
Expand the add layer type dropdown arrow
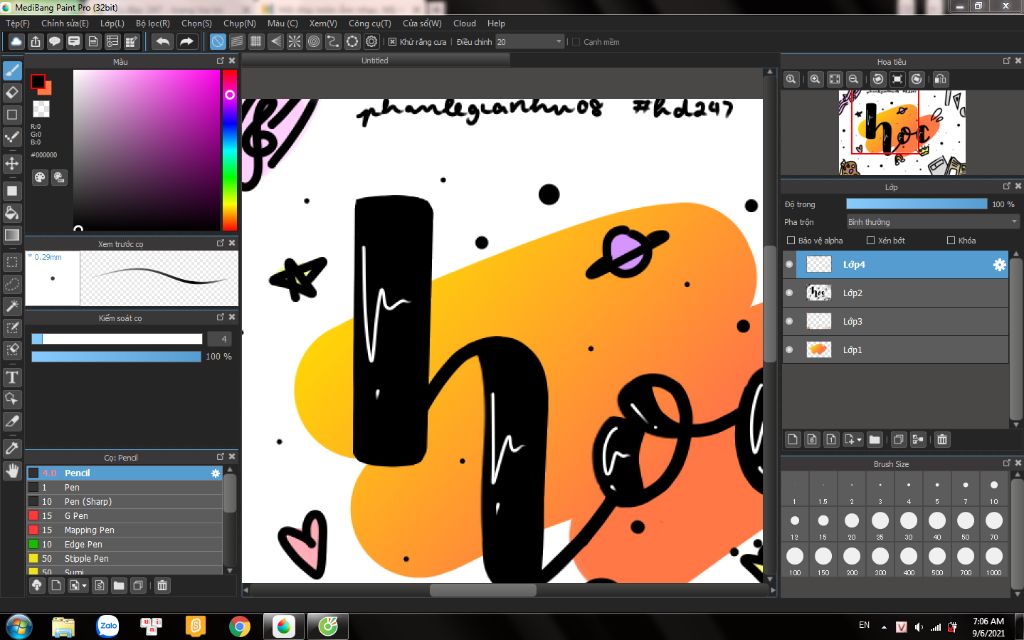[x=859, y=440]
